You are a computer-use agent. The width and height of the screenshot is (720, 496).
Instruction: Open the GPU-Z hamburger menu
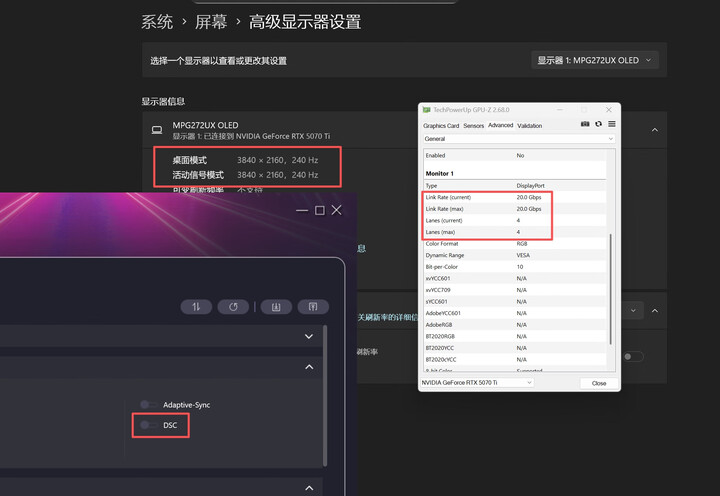pyautogui.click(x=611, y=125)
